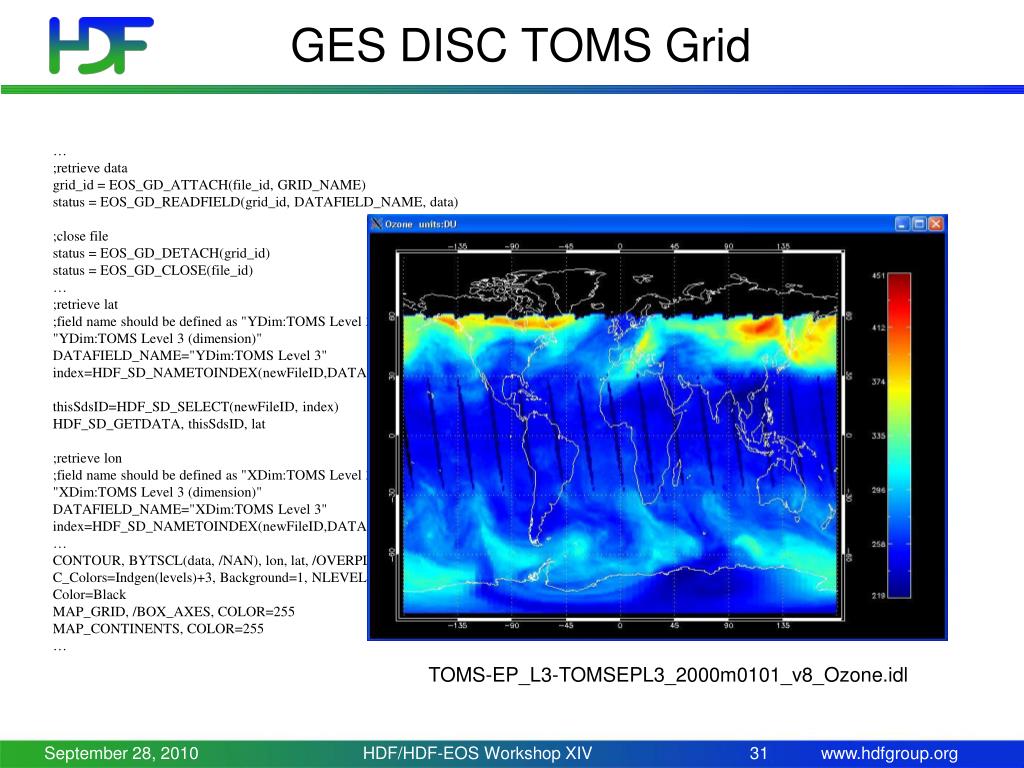The width and height of the screenshot is (1024, 768).
Task: Click the 451 color bar label
Action: coord(878,276)
